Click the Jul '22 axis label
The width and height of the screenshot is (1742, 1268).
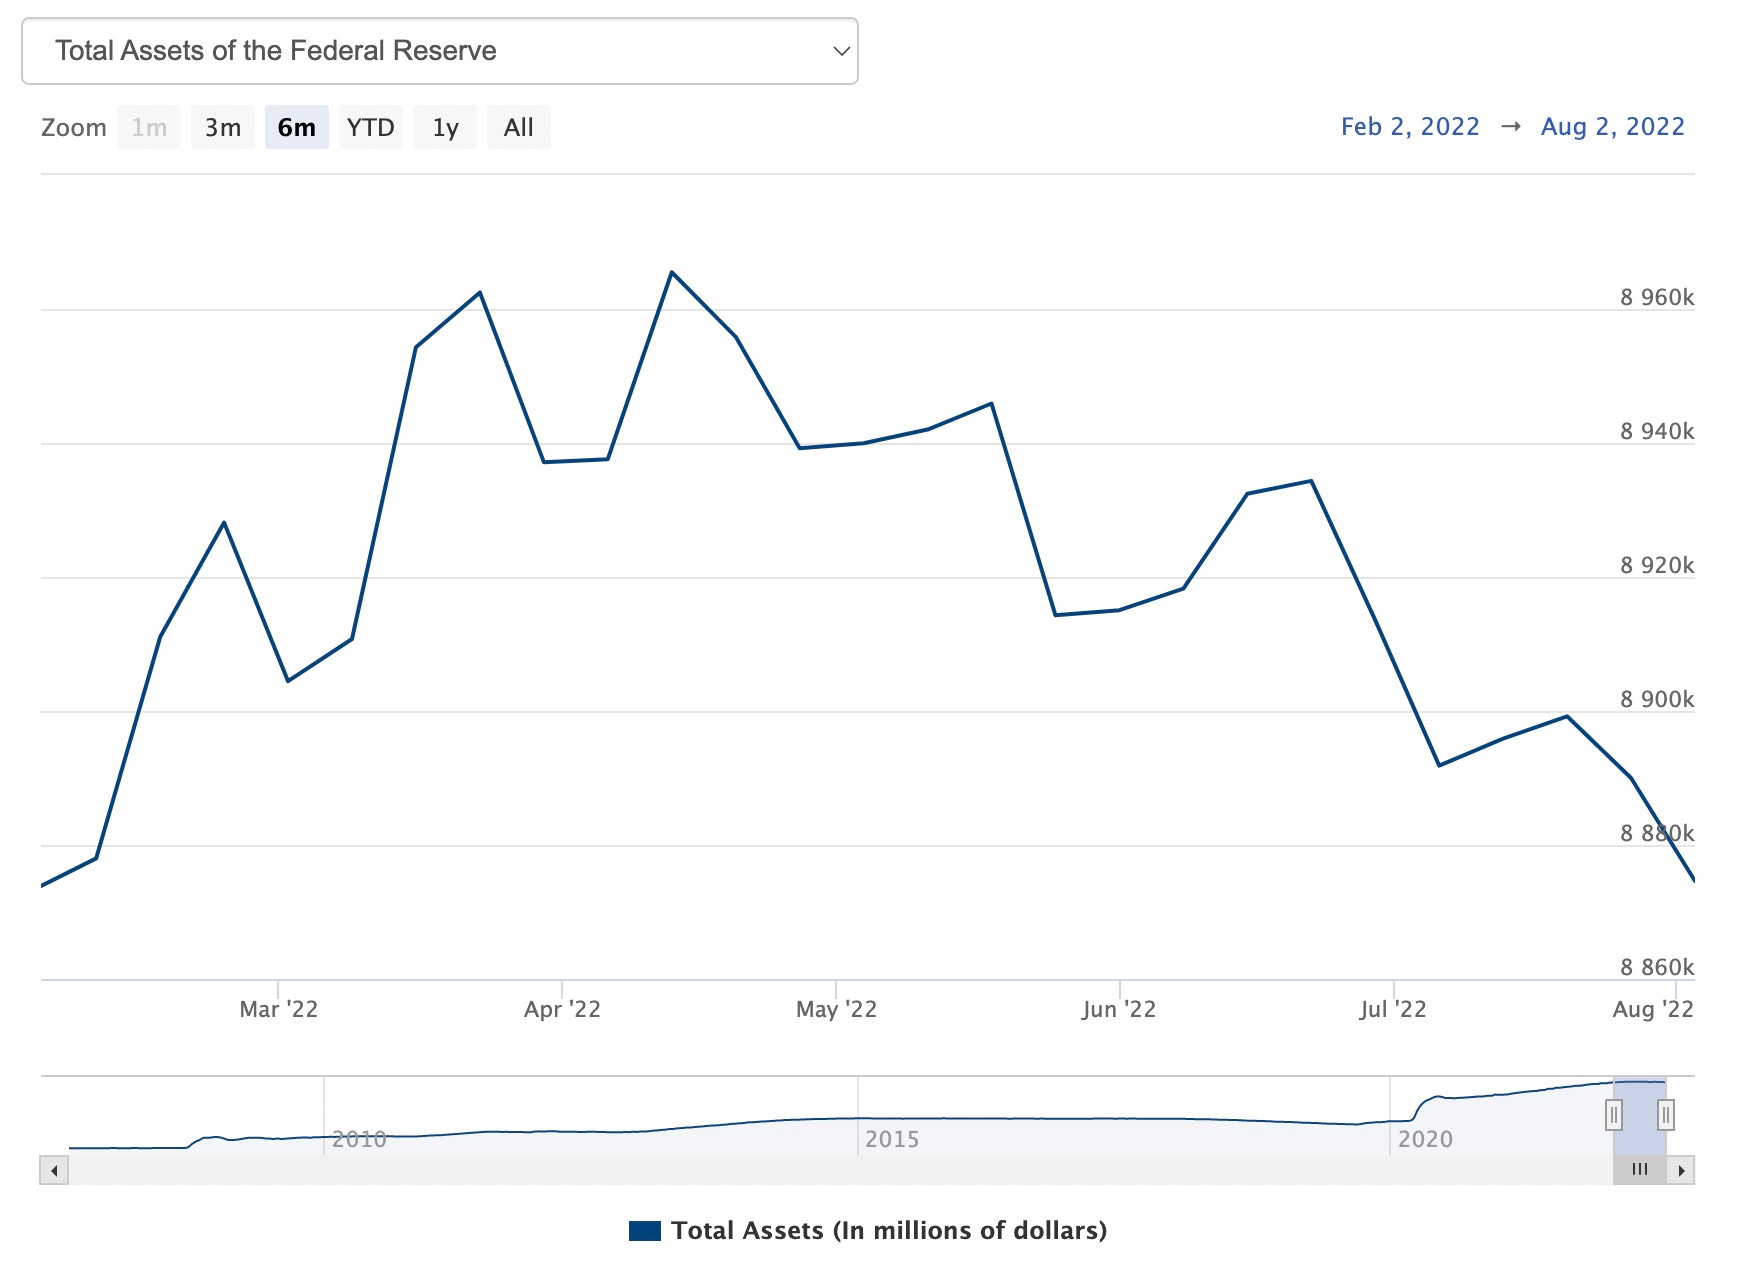click(x=1393, y=1009)
